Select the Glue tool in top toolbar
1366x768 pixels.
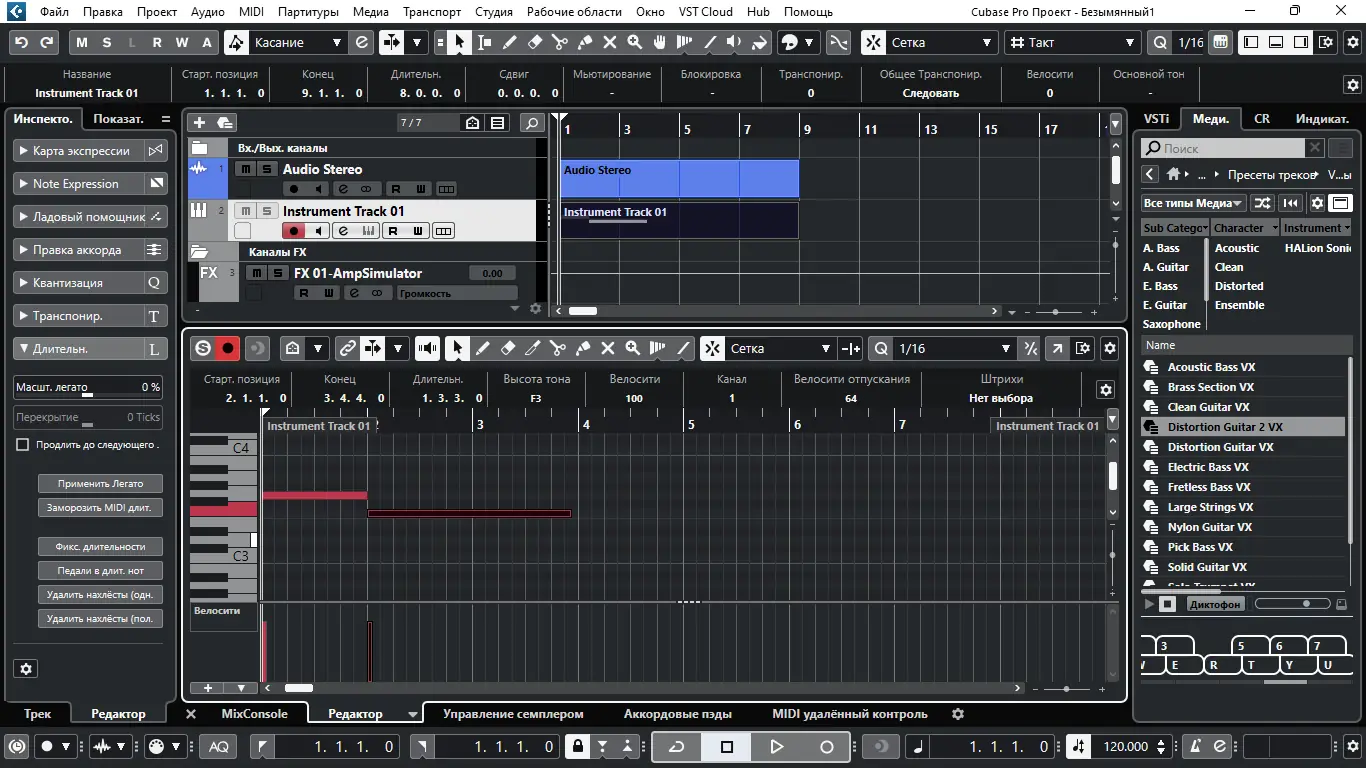coord(585,43)
